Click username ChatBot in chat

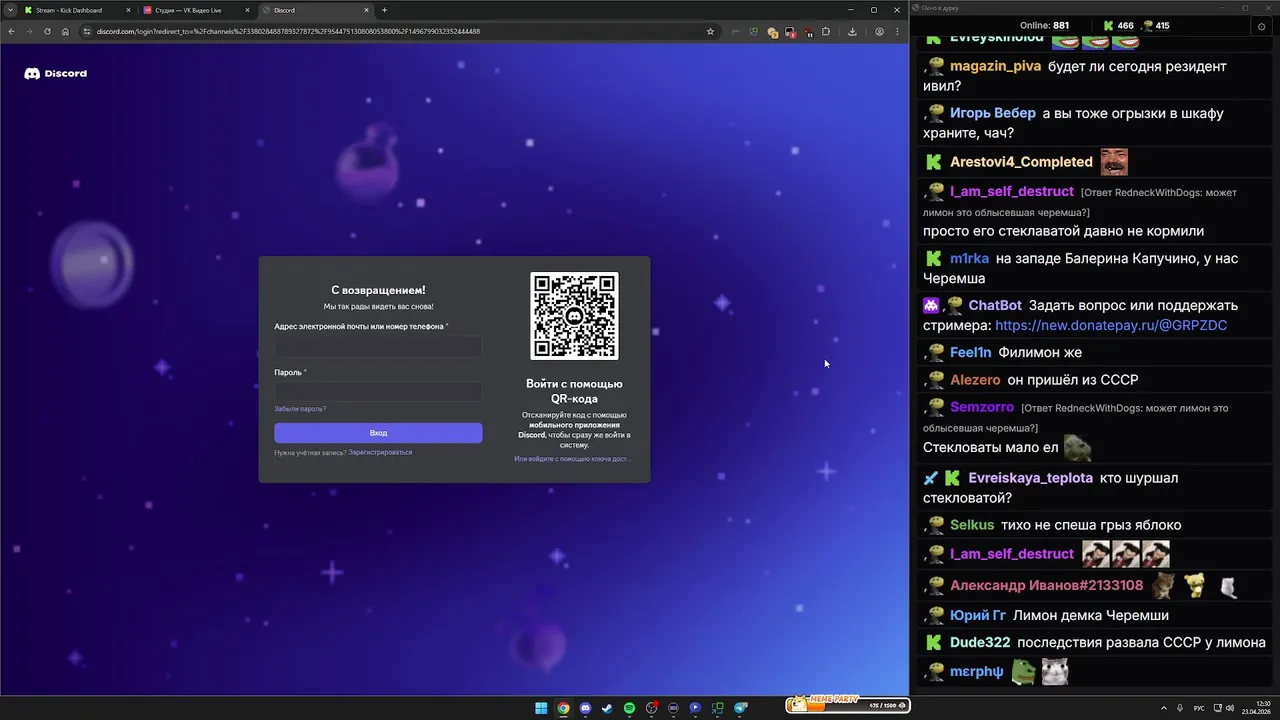995,305
